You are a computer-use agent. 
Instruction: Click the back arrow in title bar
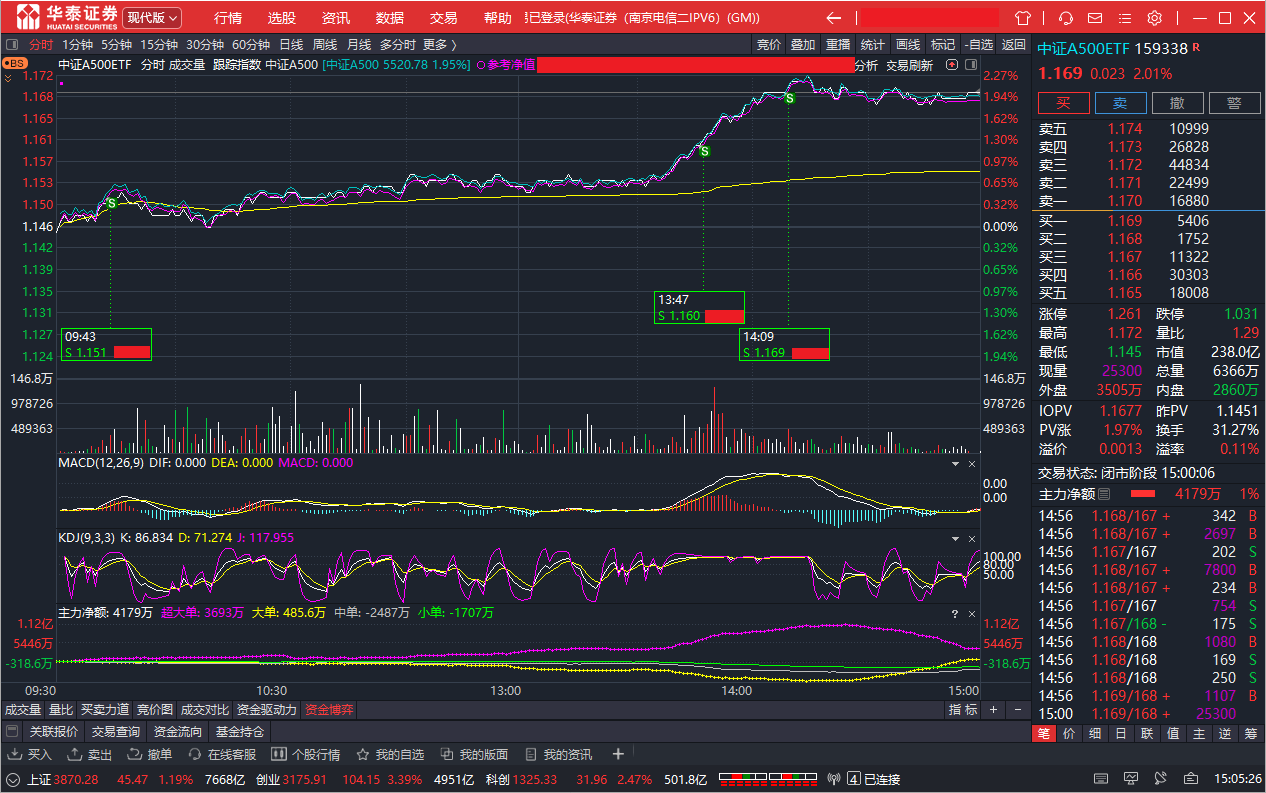pyautogui.click(x=833, y=18)
